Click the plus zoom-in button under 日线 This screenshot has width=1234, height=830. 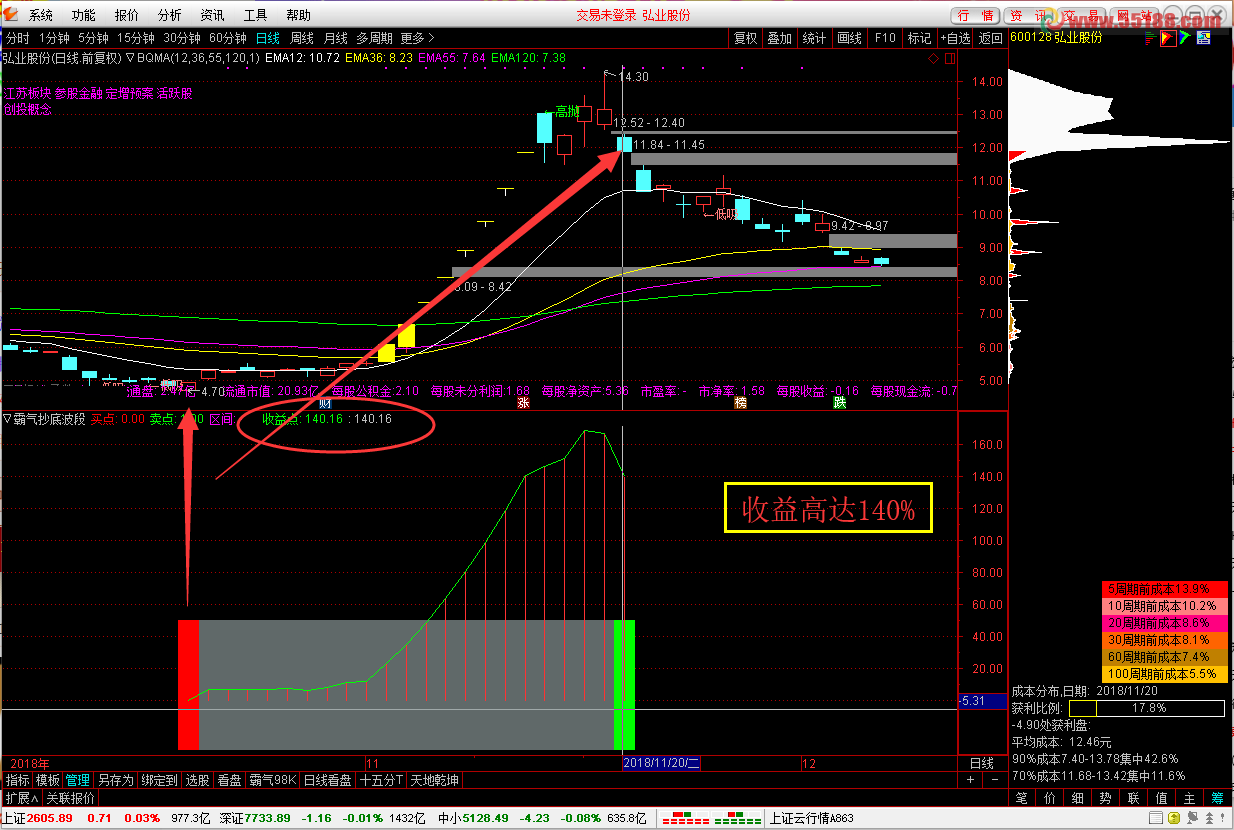tap(970, 780)
